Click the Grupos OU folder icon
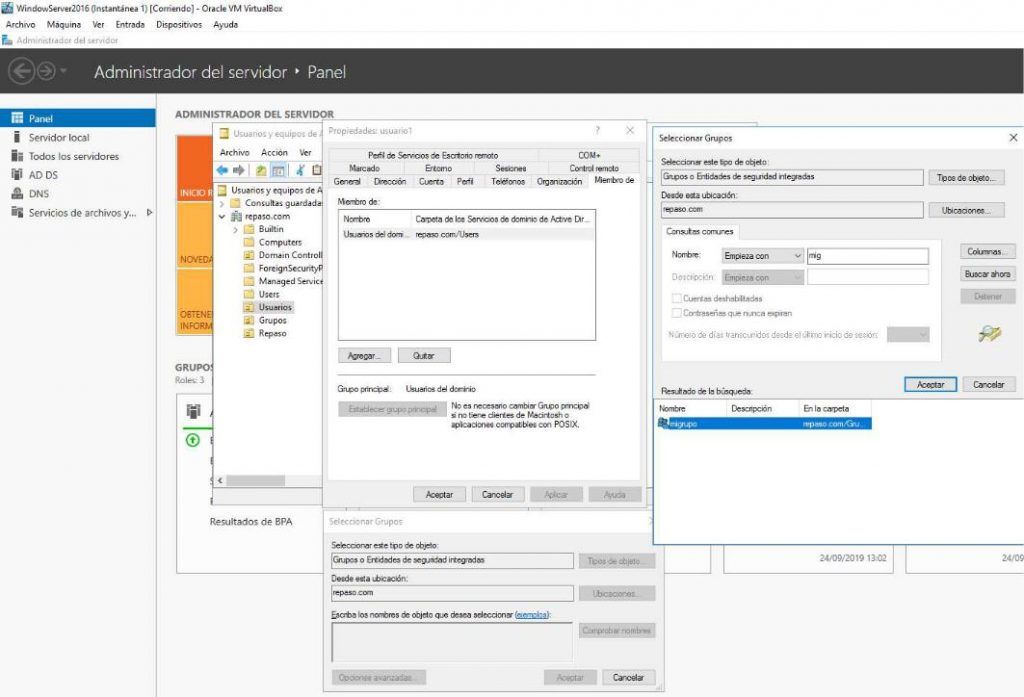1024x697 pixels. 249,321
